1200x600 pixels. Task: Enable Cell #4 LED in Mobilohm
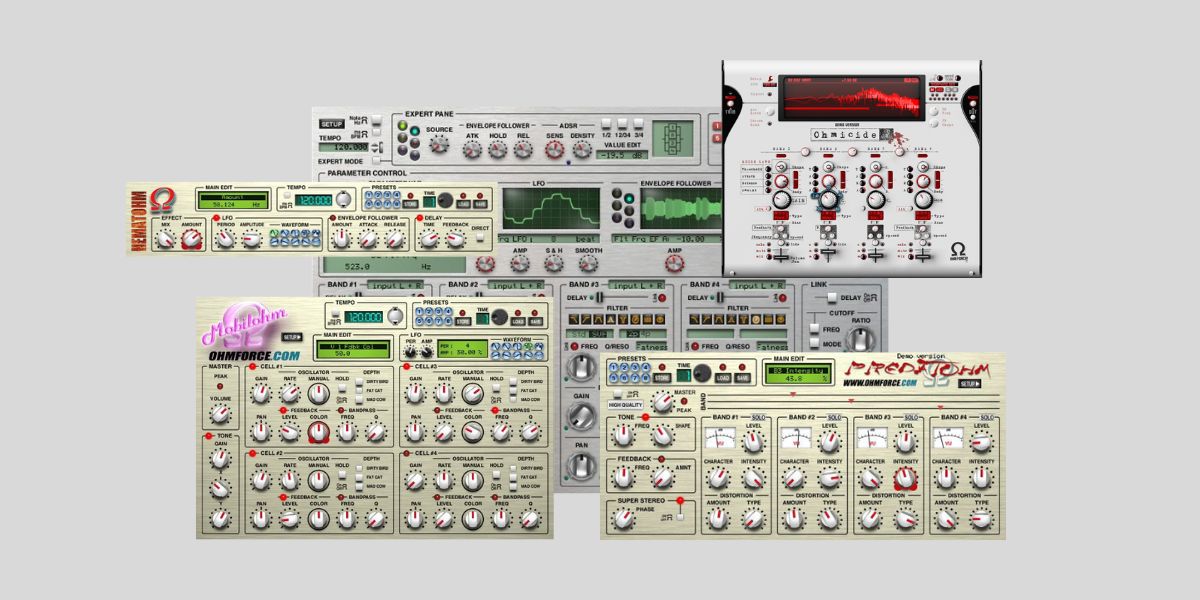[407, 453]
